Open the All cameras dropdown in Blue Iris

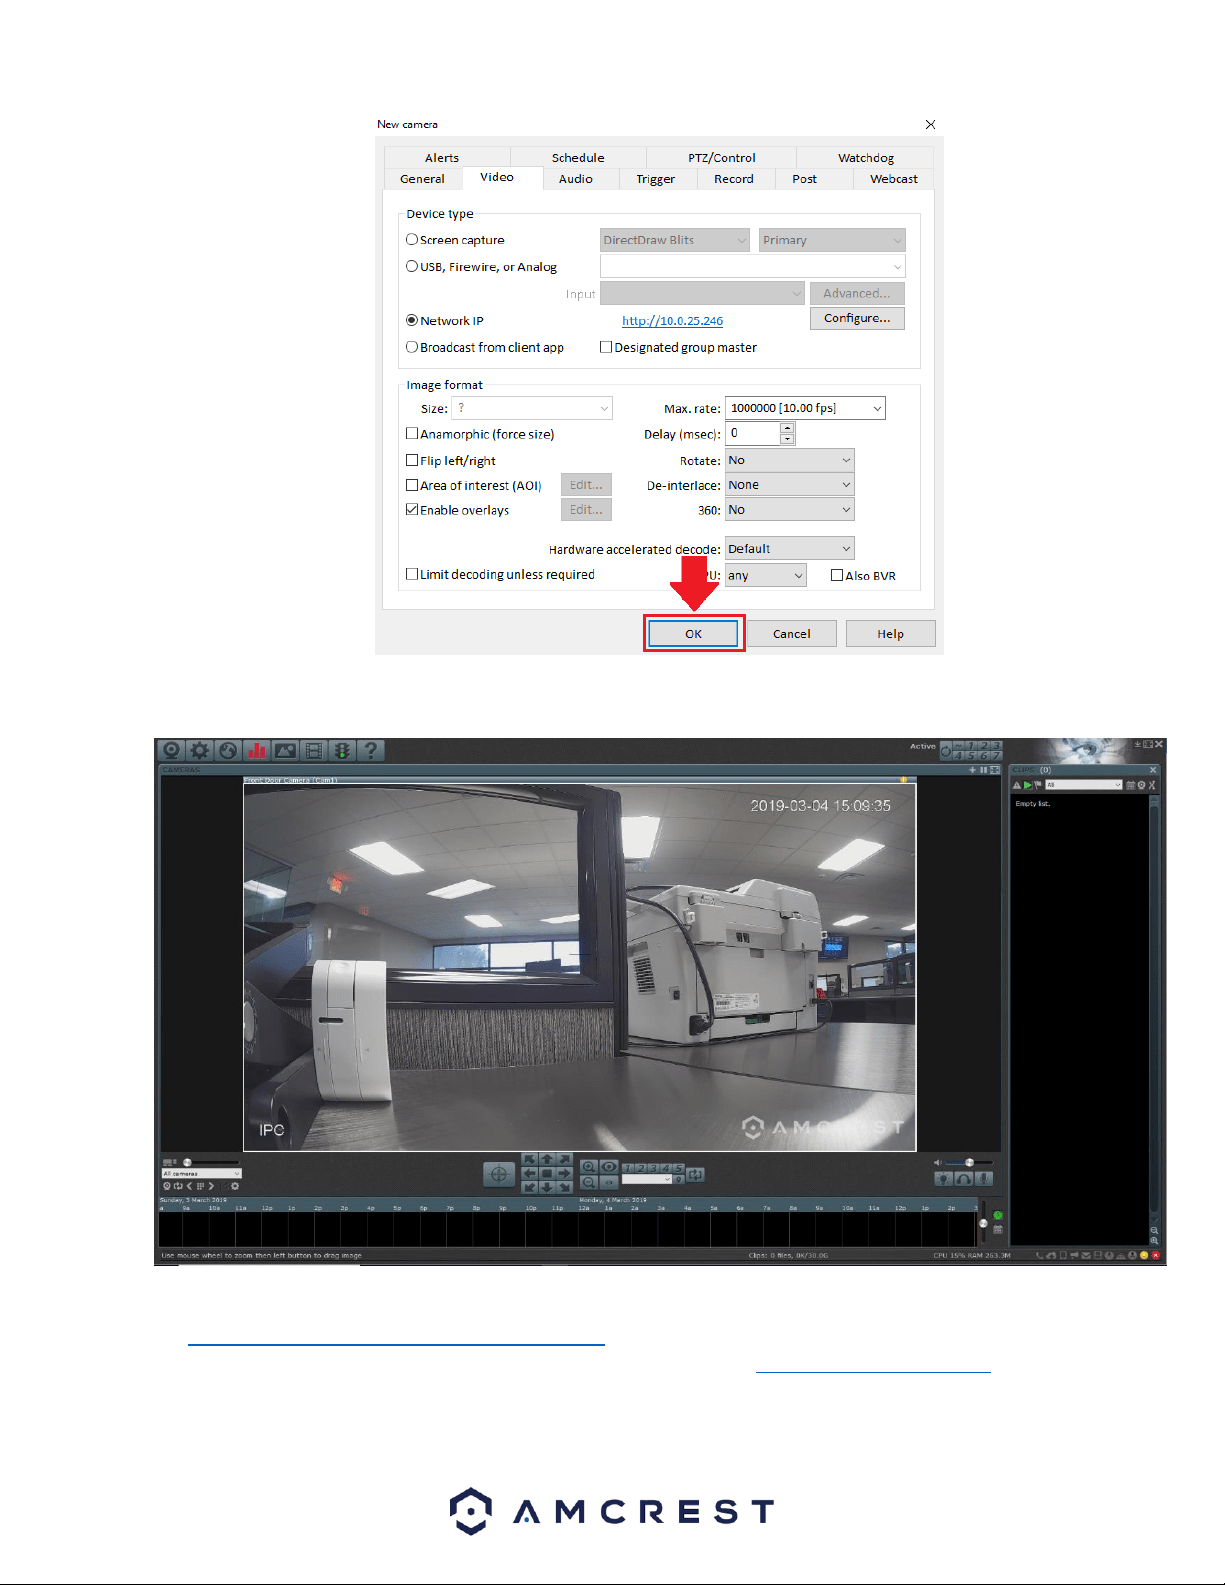pyautogui.click(x=201, y=1174)
